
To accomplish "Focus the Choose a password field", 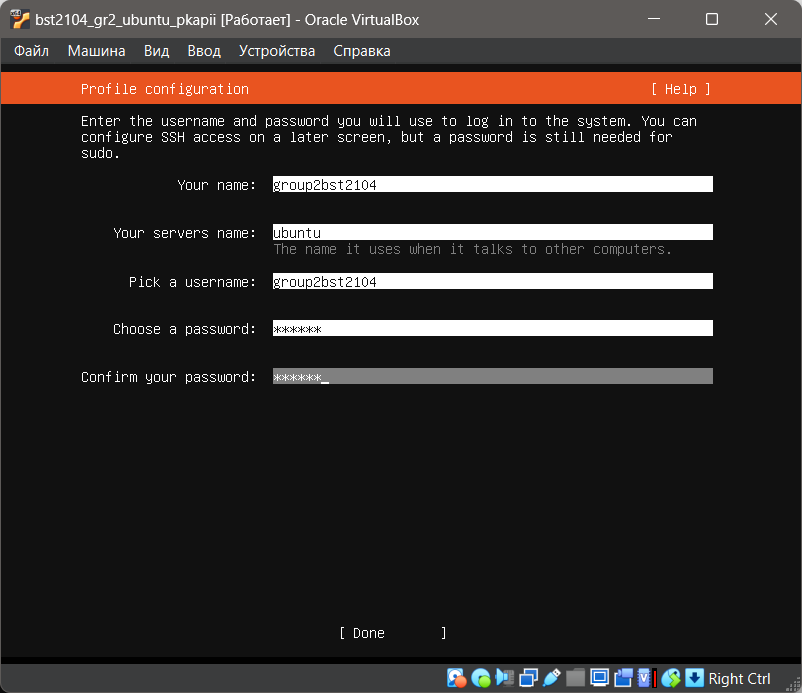I will coord(493,328).
